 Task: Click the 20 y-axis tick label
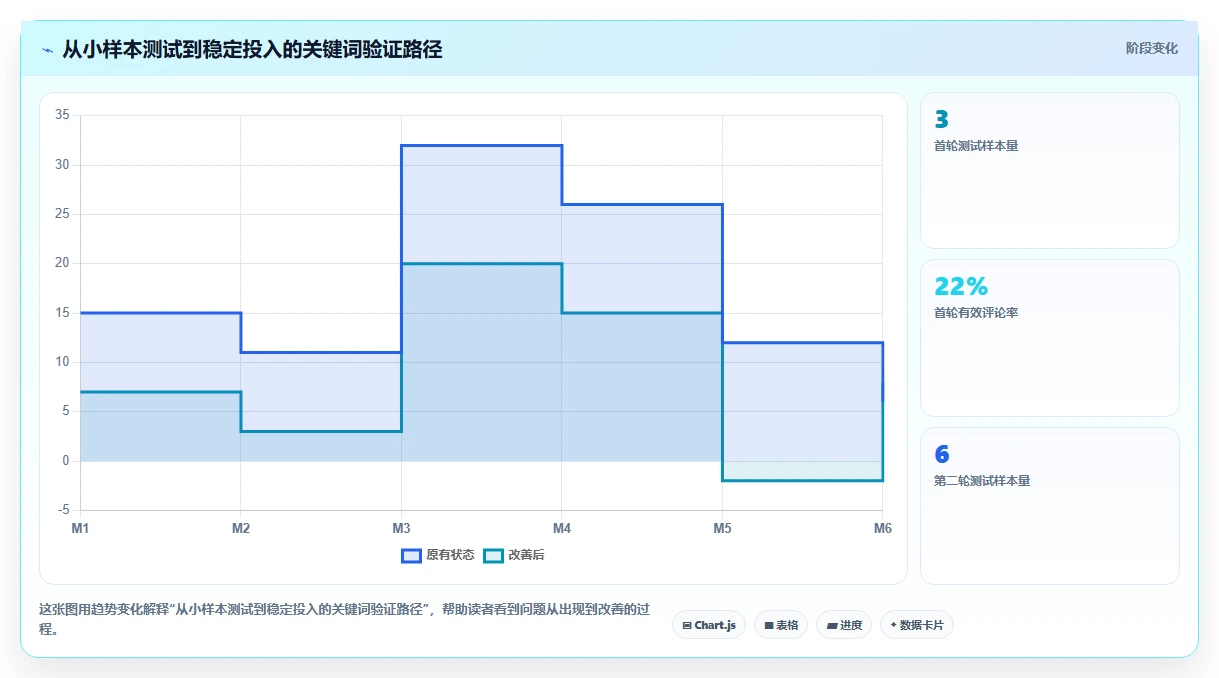62,263
